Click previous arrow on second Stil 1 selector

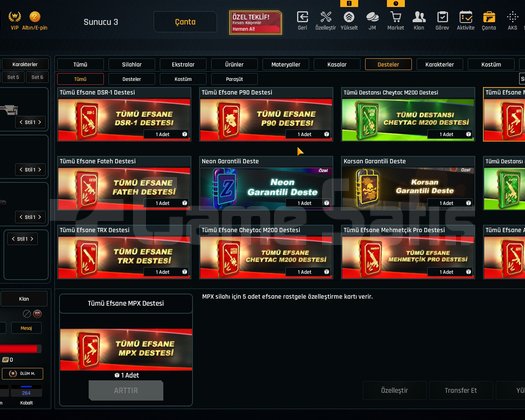pos(21,170)
